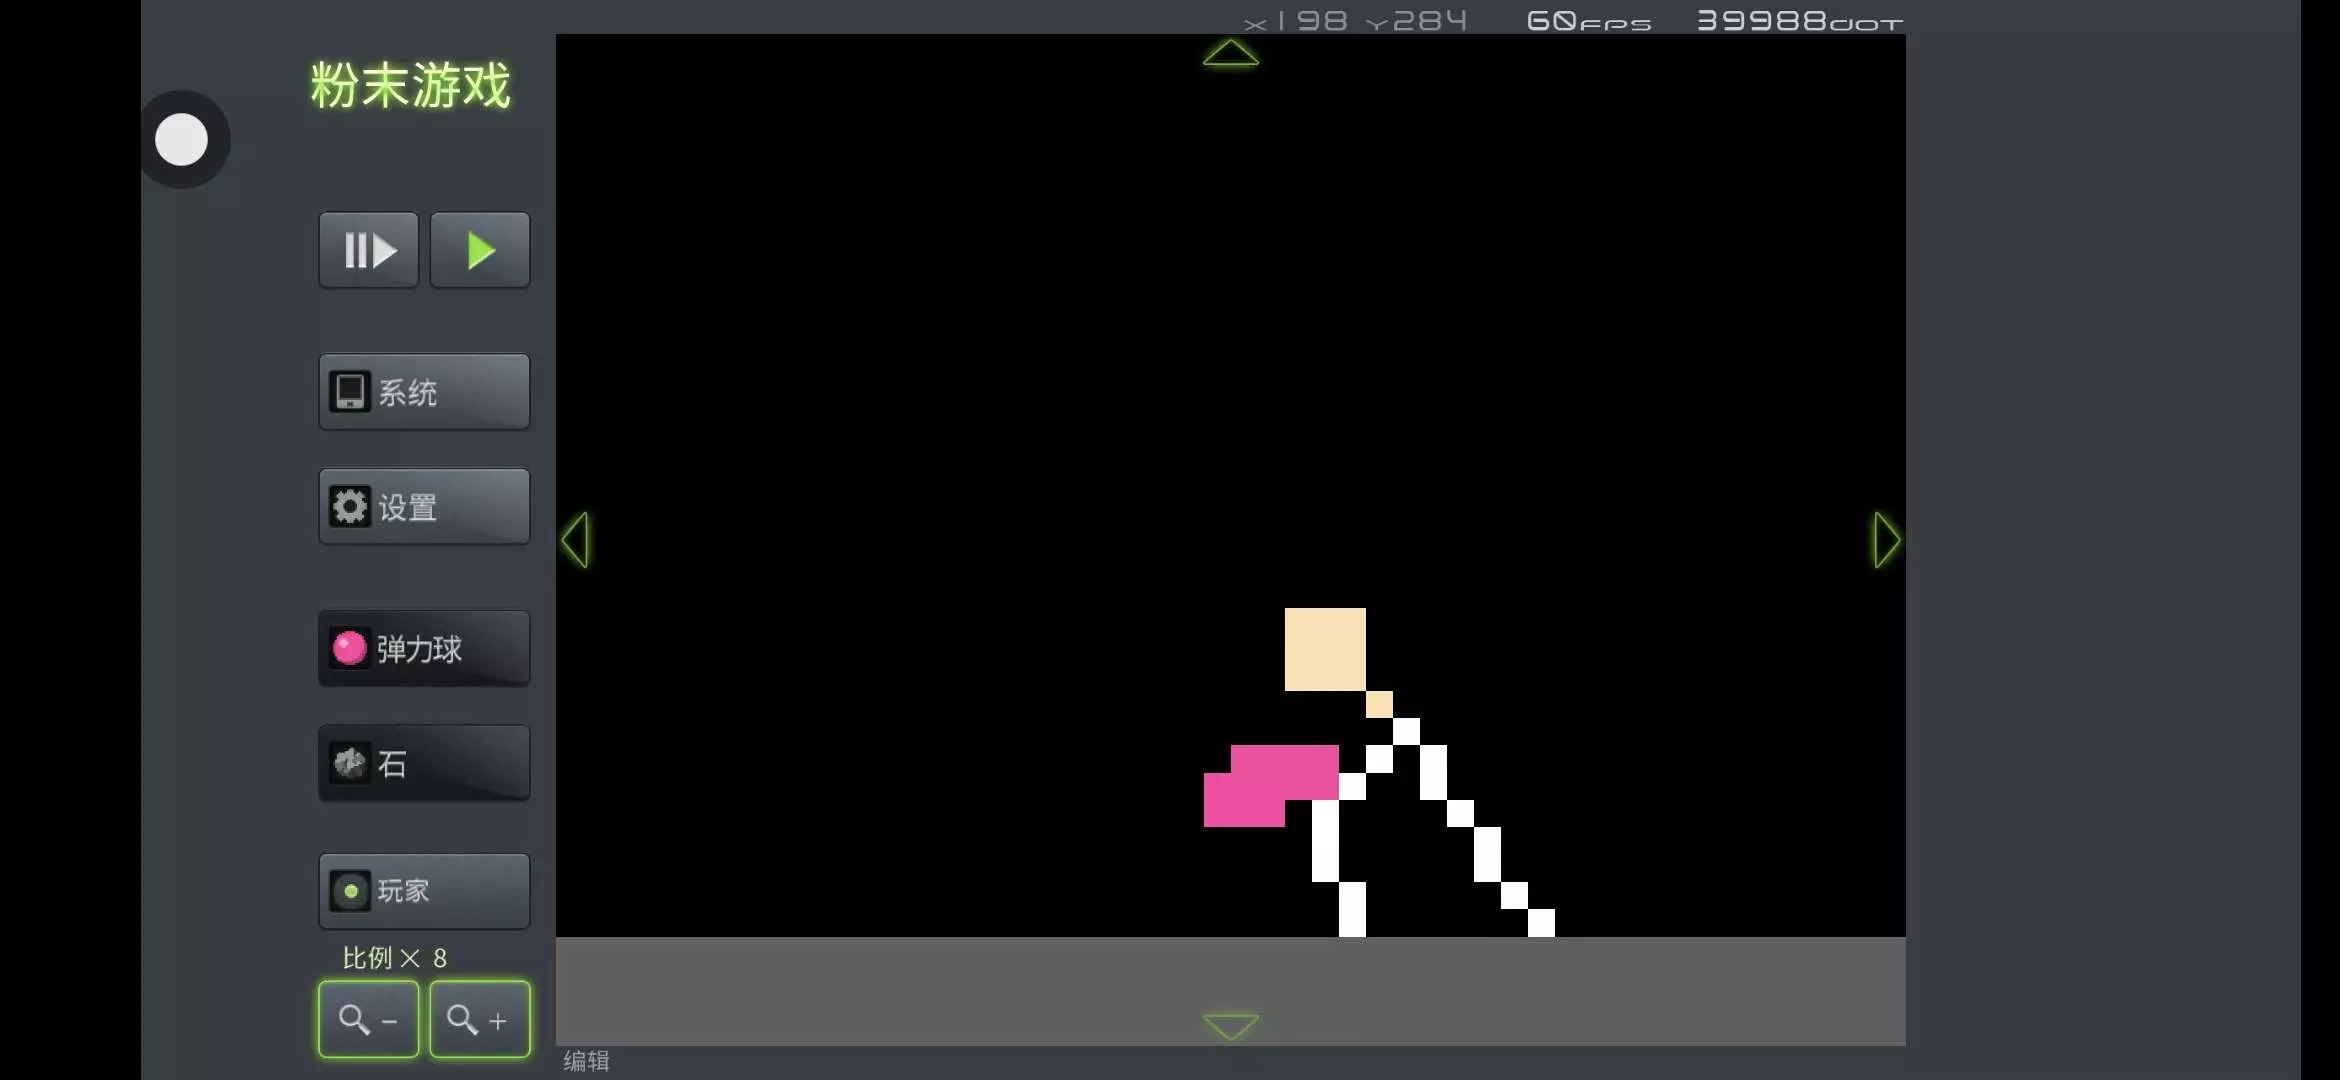Click the 比例 × 8 scale label
Image resolution: width=2340 pixels, height=1080 pixels.
tap(394, 958)
